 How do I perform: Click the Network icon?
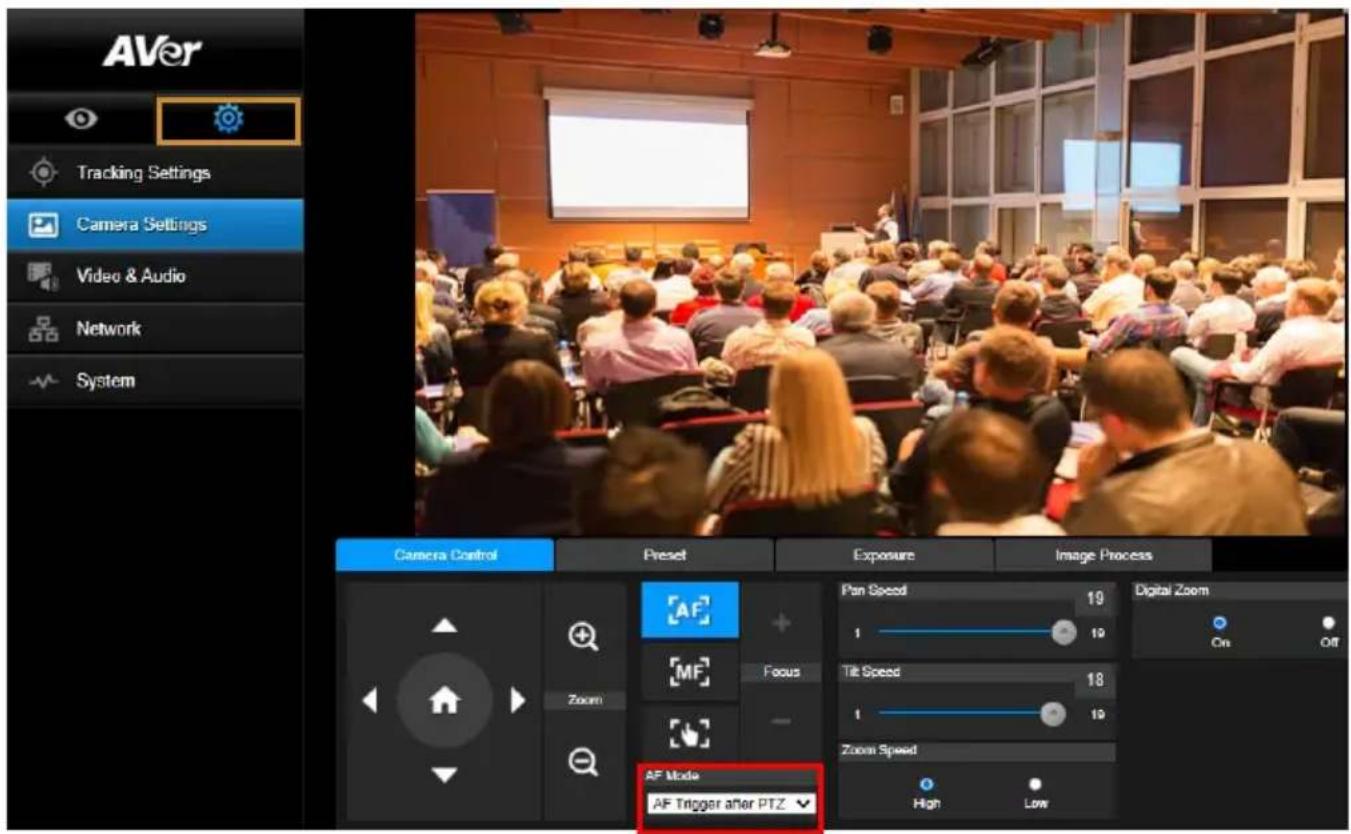coord(44,329)
